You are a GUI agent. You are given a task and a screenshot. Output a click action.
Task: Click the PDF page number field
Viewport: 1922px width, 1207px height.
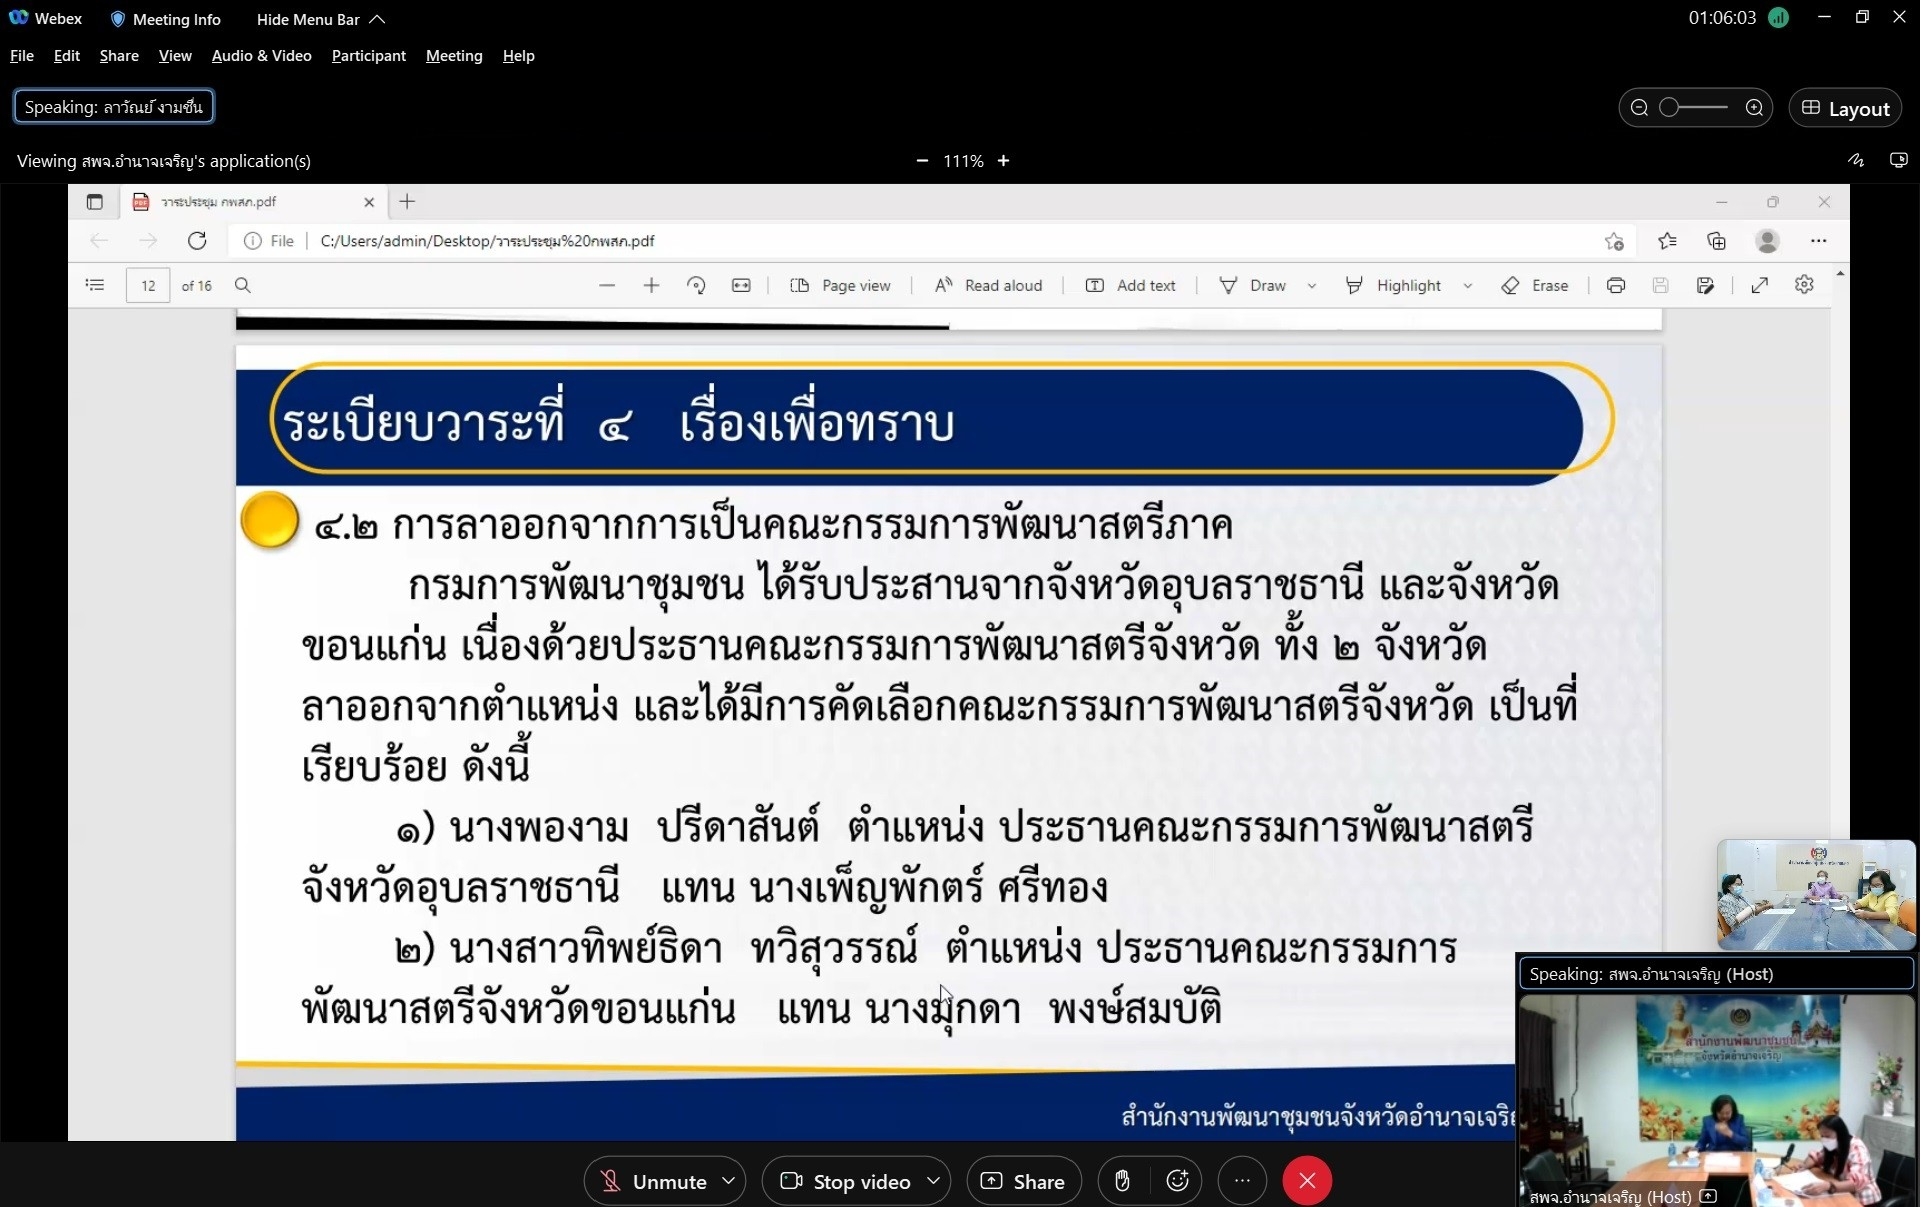pos(148,285)
